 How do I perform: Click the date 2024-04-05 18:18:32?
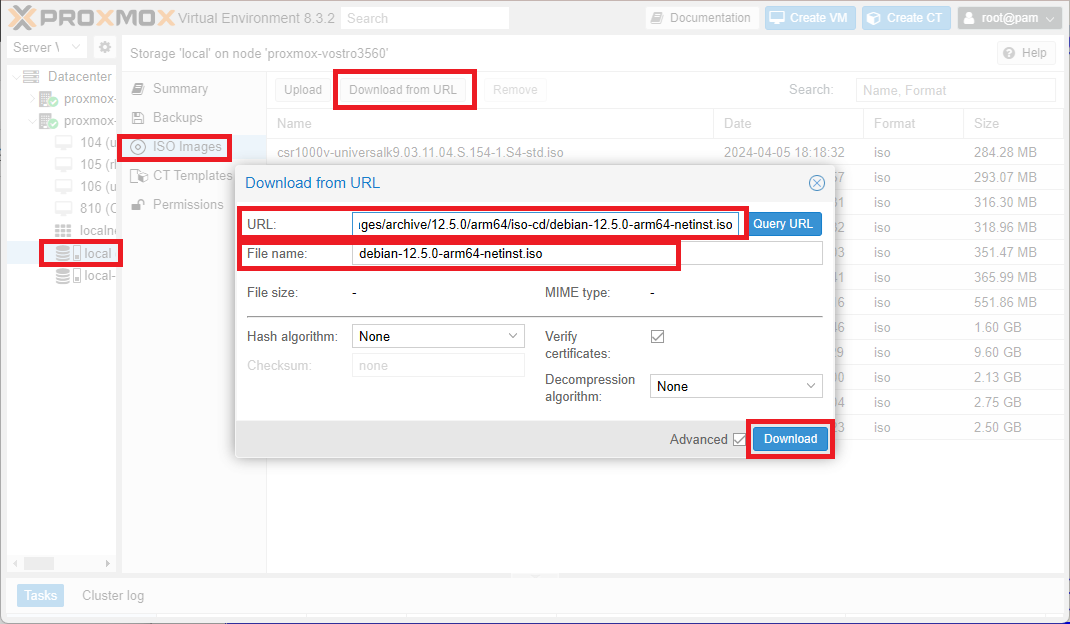pos(784,152)
